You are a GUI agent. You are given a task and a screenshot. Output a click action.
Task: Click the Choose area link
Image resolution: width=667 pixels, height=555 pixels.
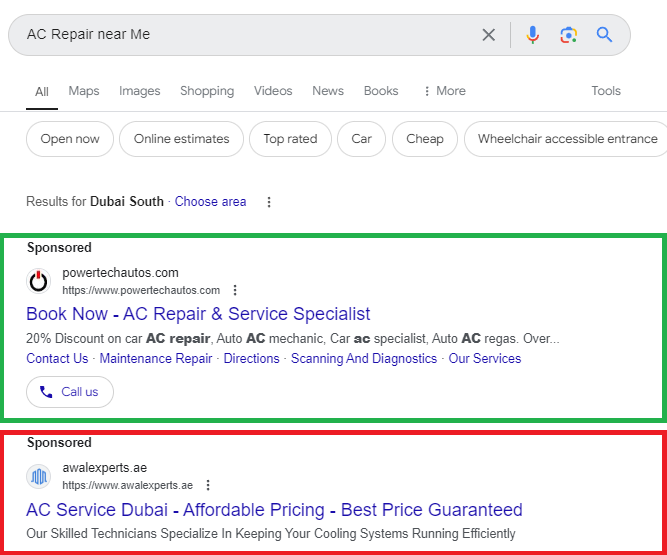point(210,201)
